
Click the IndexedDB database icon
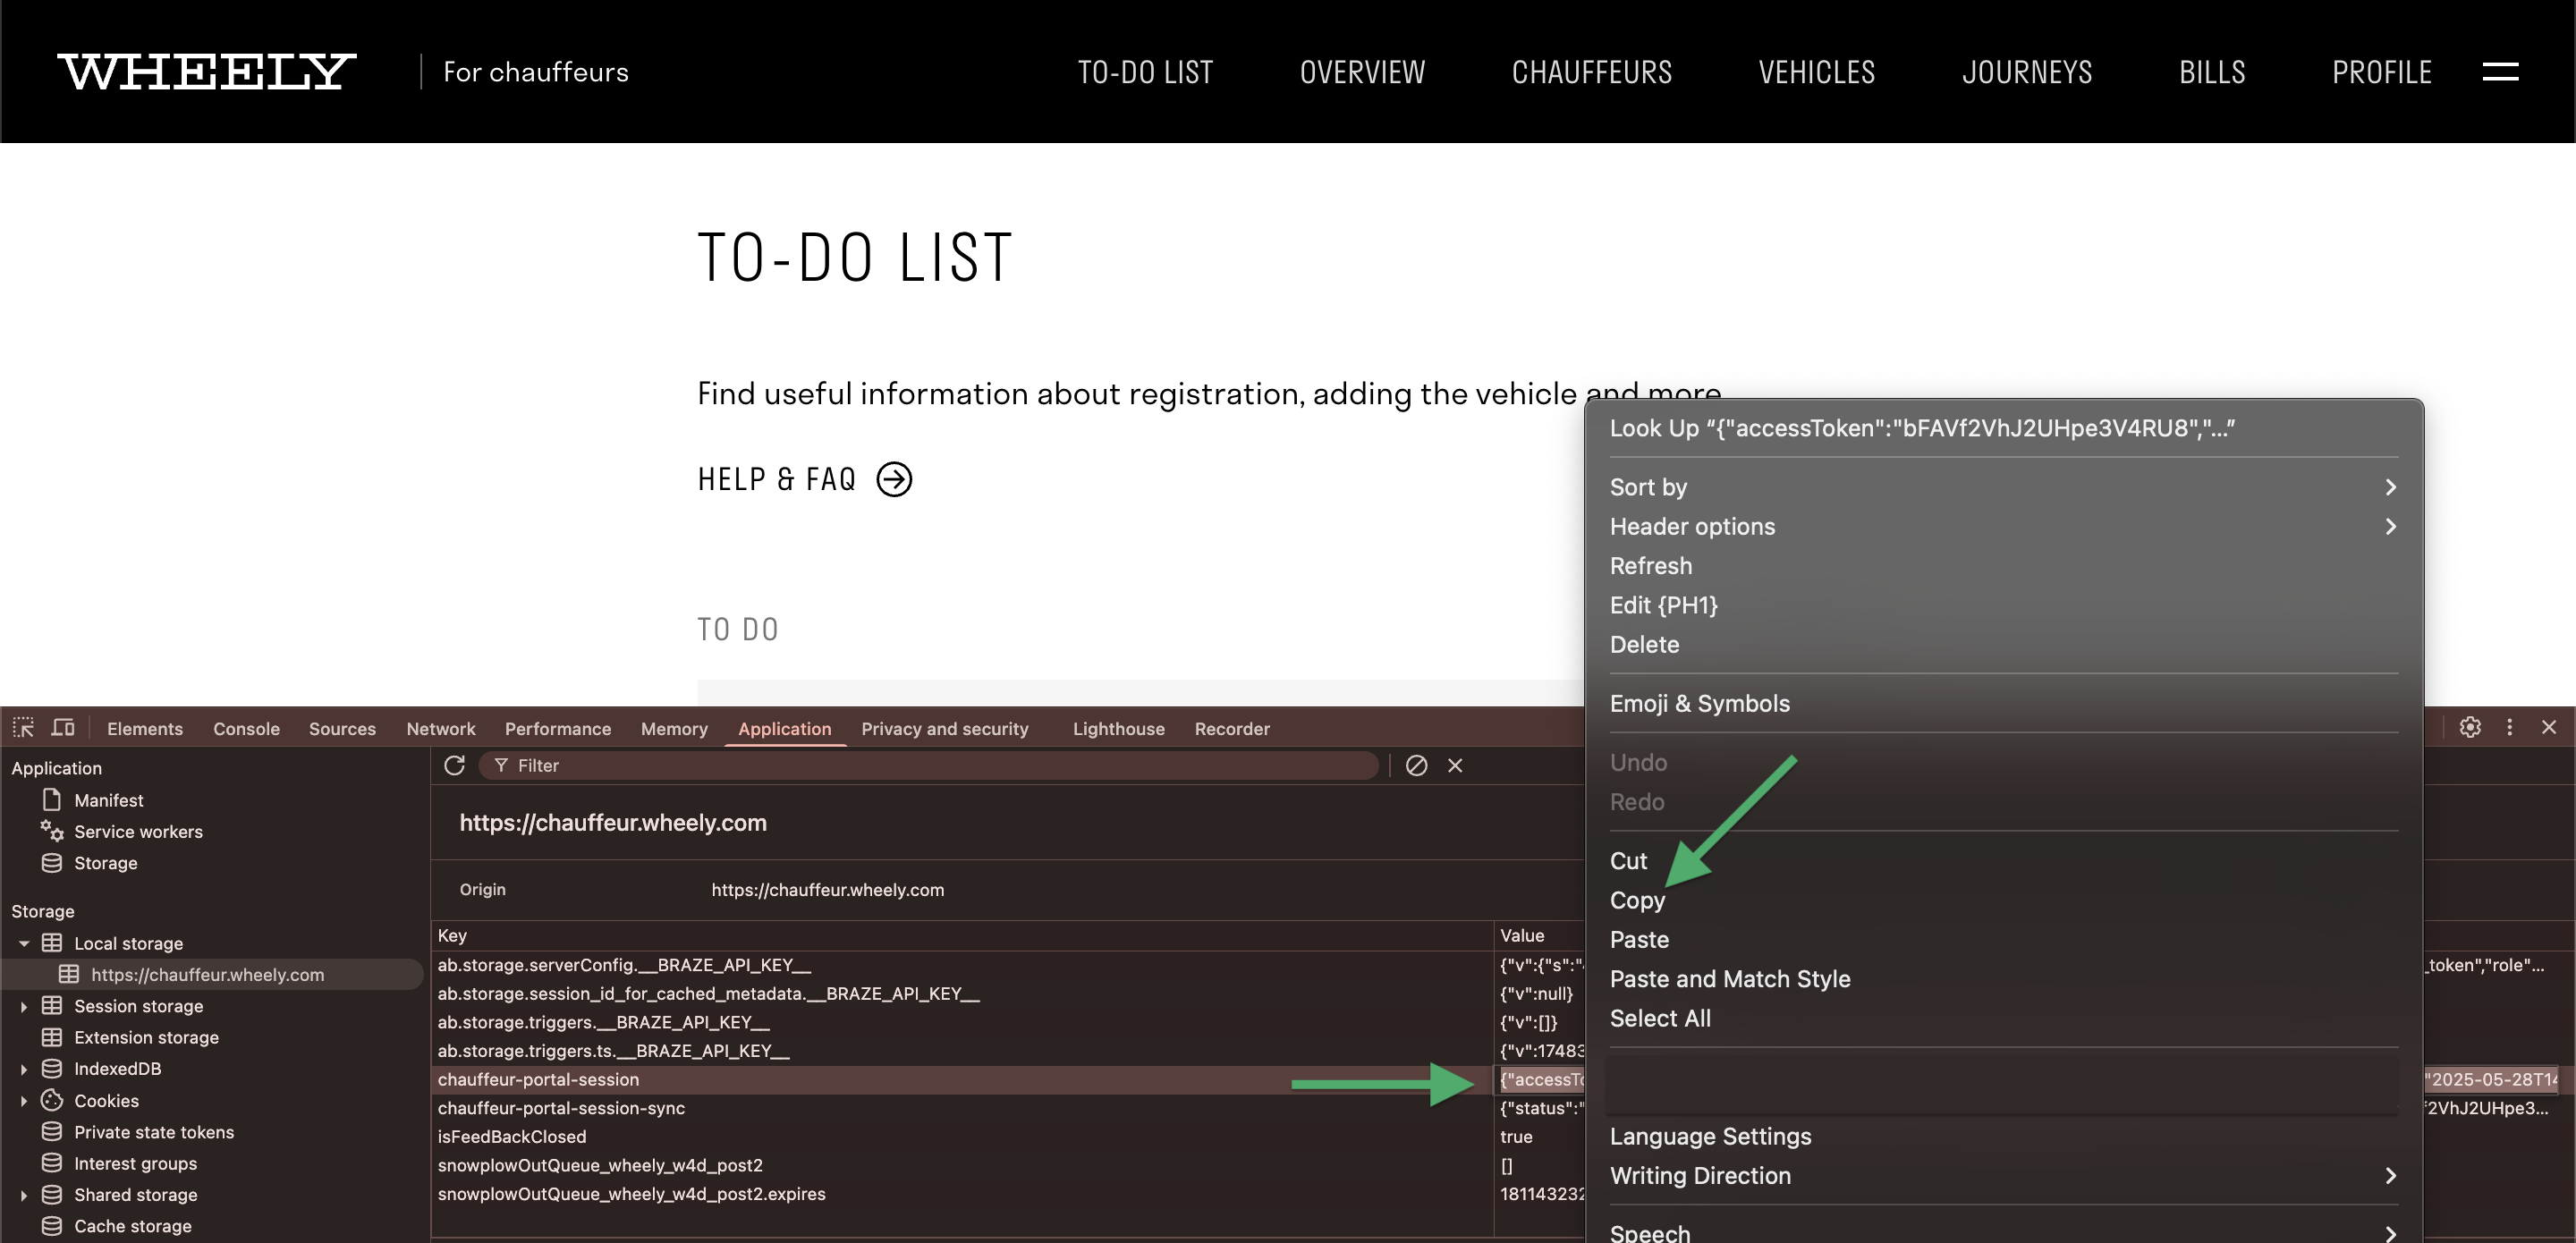[52, 1068]
